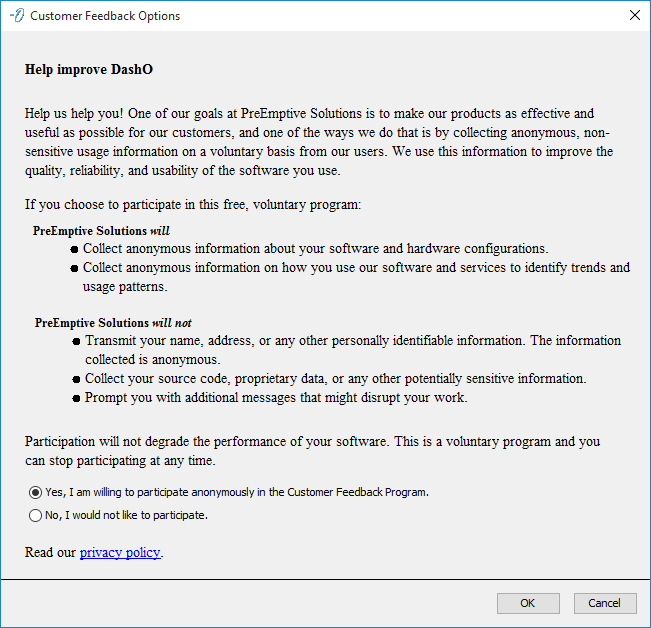Image resolution: width=651 pixels, height=628 pixels.
Task: Click the 'If you choose to participate' line
Action: (192, 205)
